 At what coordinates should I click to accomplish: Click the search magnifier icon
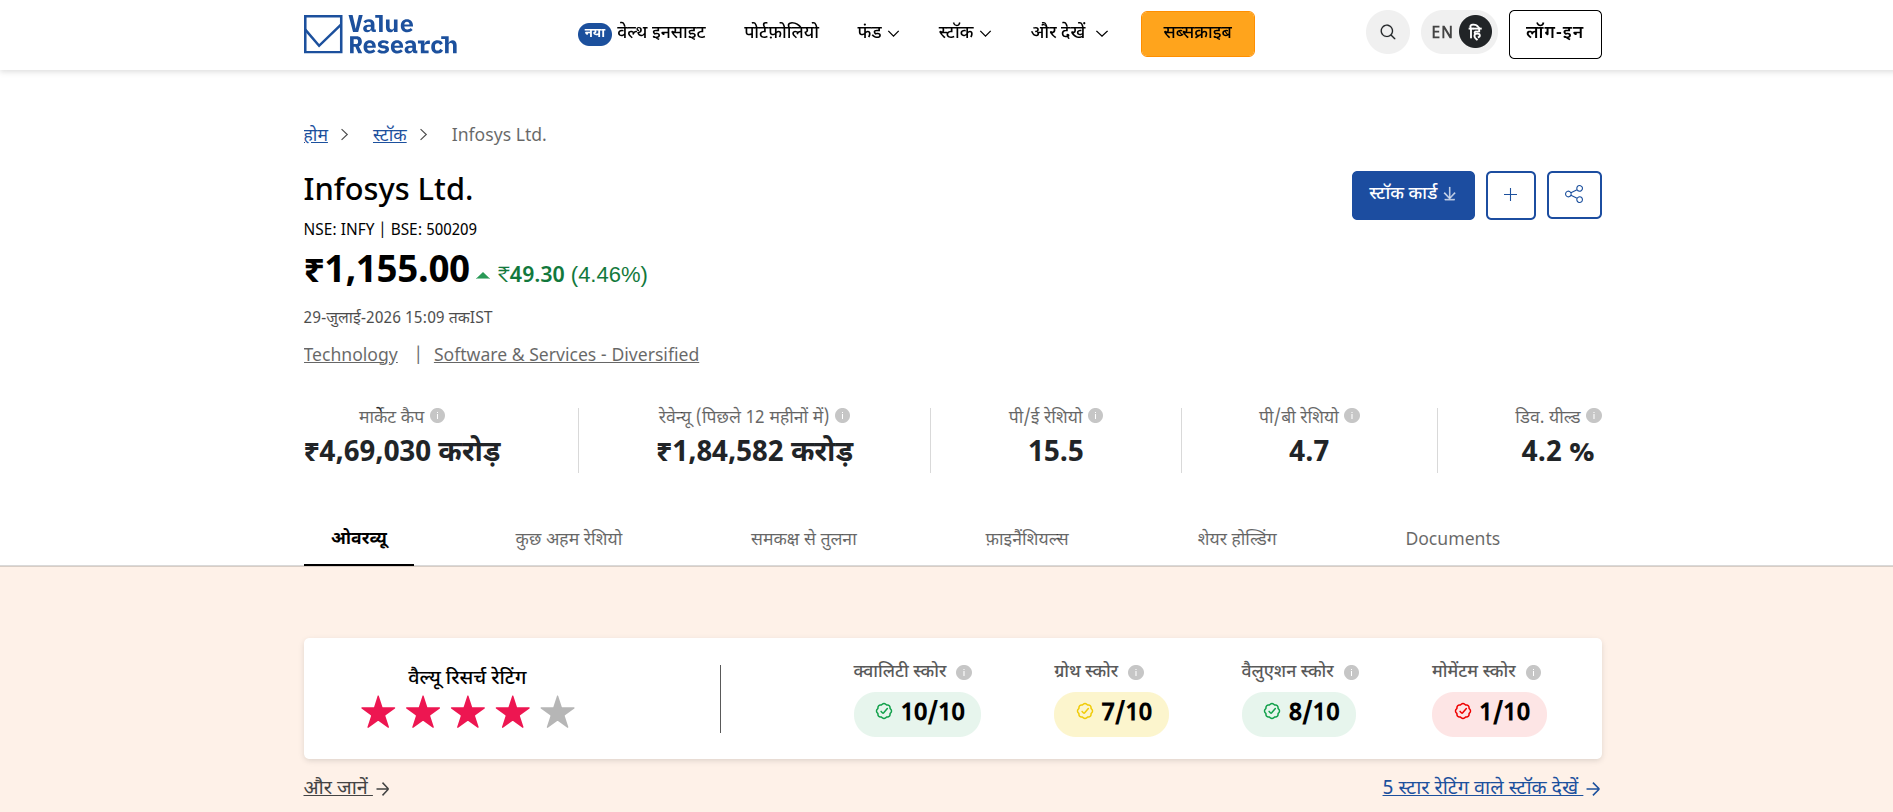point(1388,32)
